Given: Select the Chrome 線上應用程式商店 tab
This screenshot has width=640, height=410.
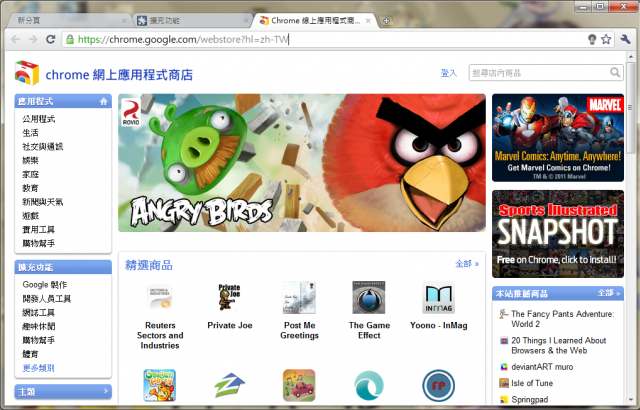Looking at the screenshot, I should pos(316,20).
